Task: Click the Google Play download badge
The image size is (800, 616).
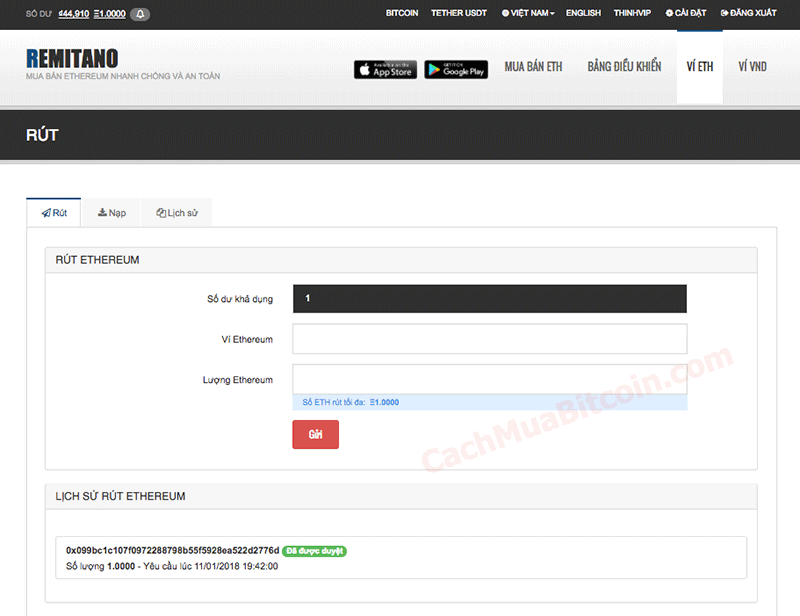Action: point(456,69)
